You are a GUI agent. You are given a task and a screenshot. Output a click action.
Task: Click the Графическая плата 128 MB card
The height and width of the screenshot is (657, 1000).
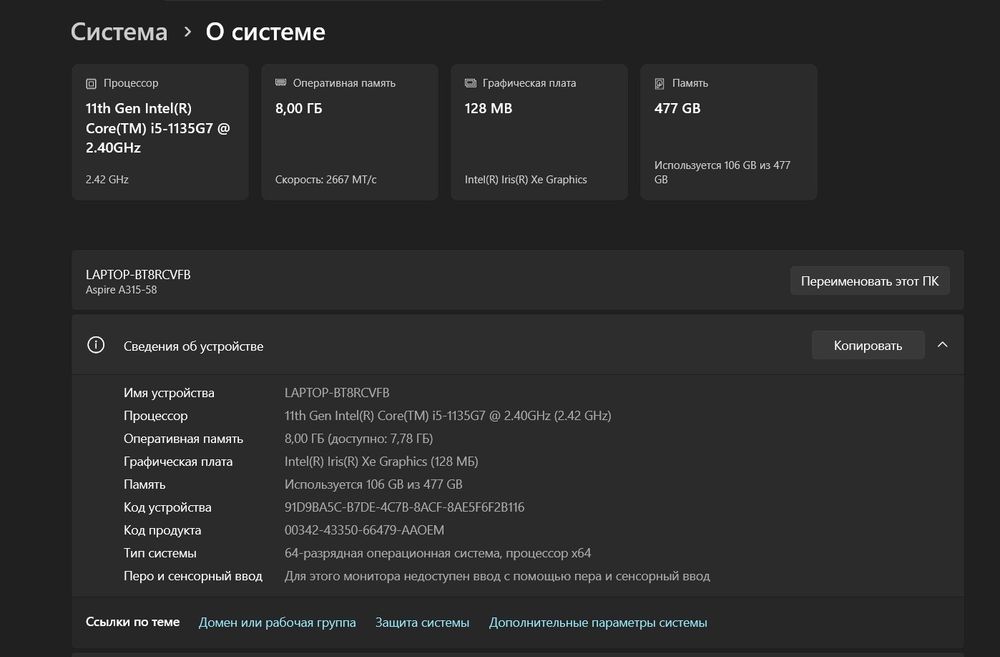click(539, 132)
